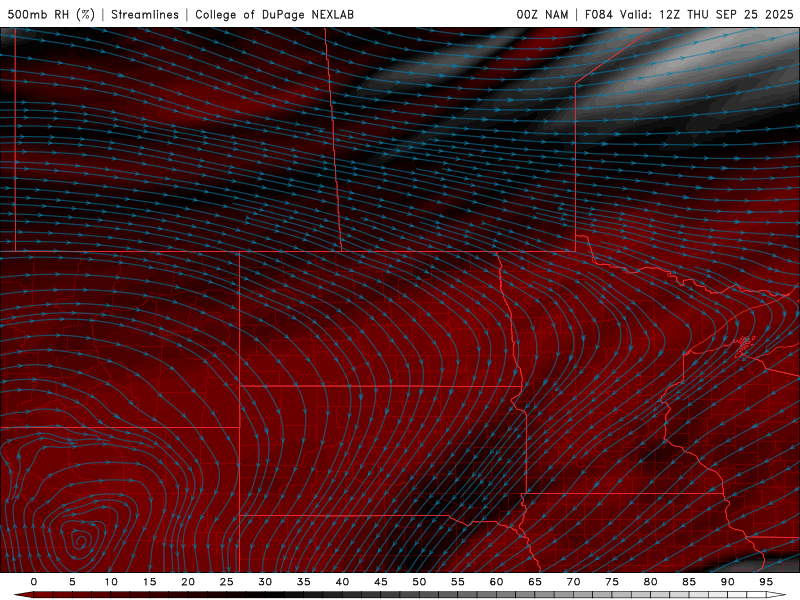The width and height of the screenshot is (800, 600).
Task: Click the white arrow tip at color bar's right end
Action: [x=777, y=595]
